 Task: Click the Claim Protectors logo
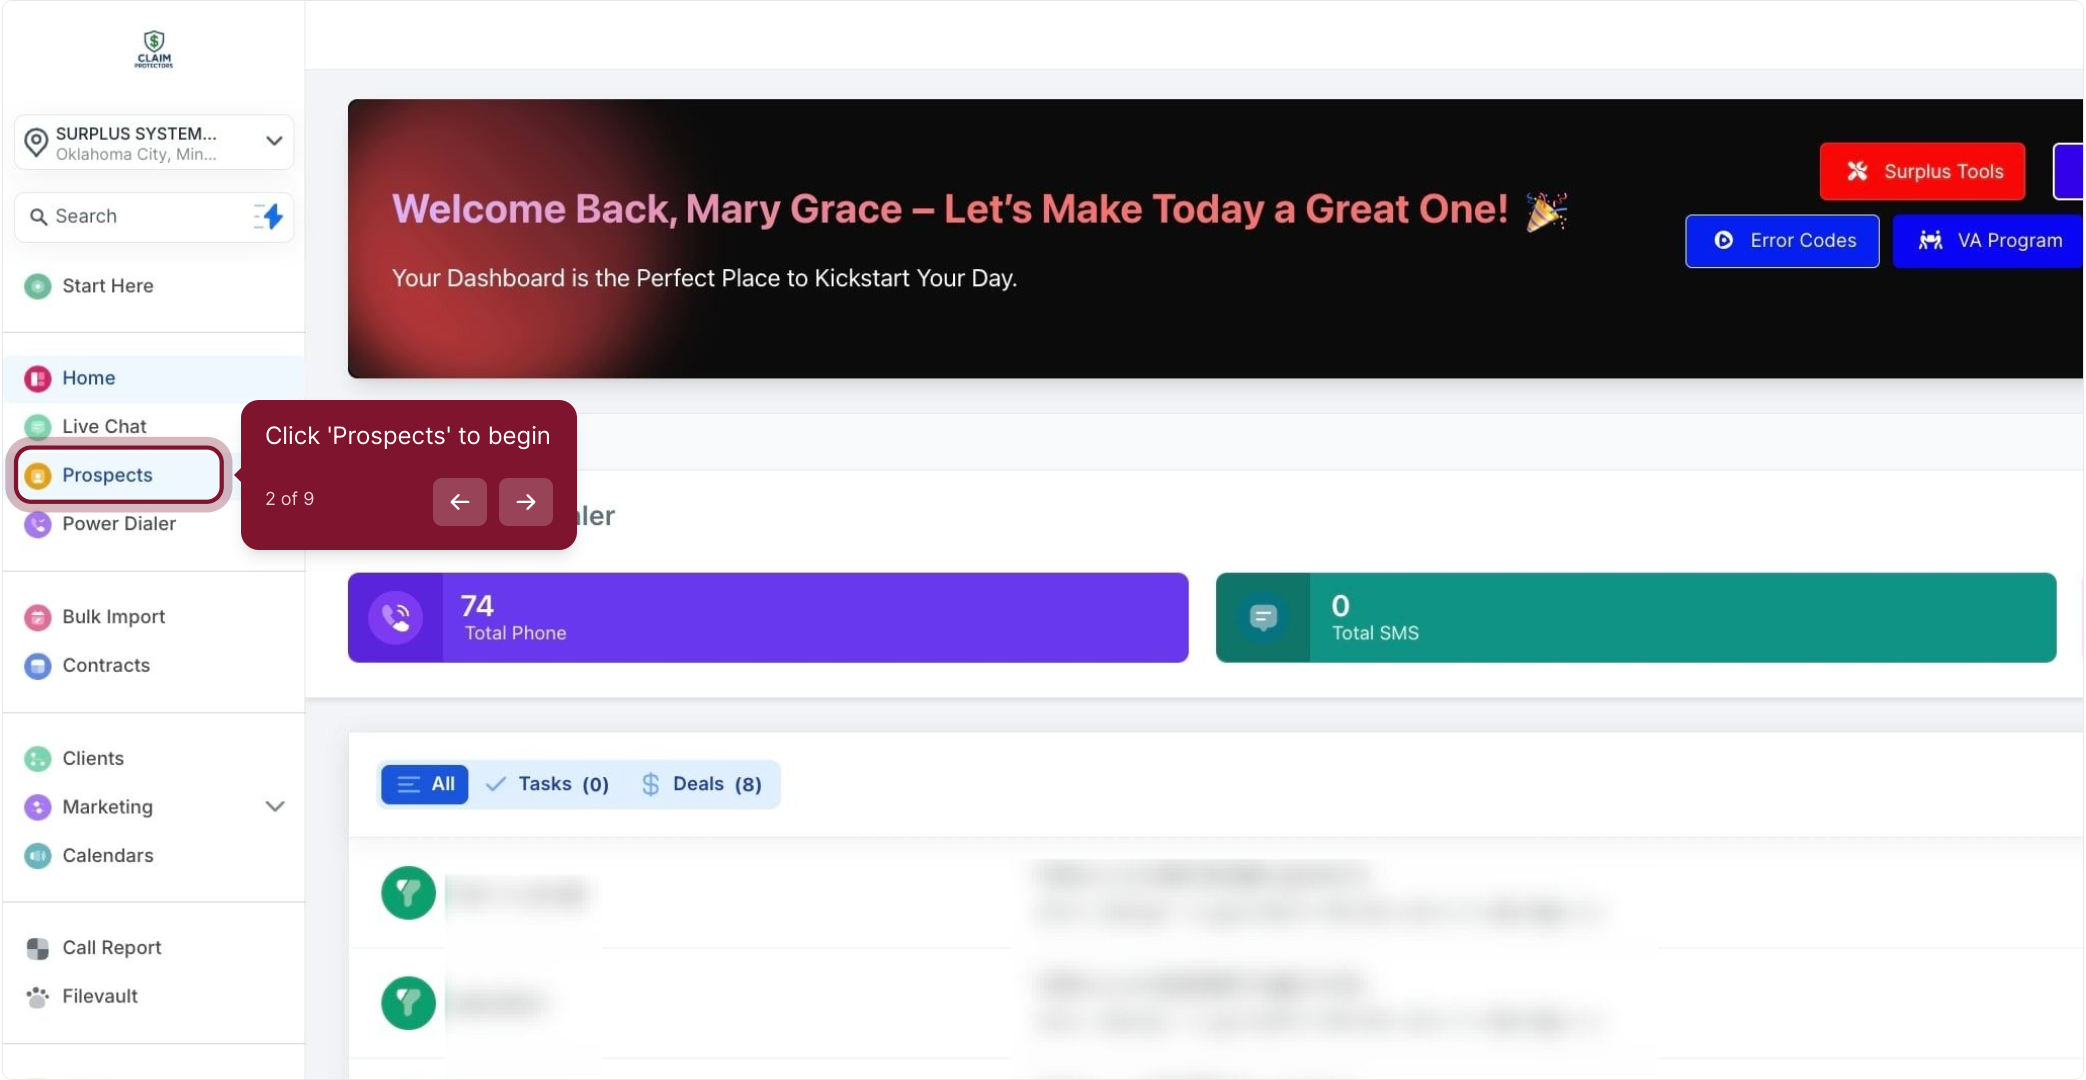coord(154,48)
